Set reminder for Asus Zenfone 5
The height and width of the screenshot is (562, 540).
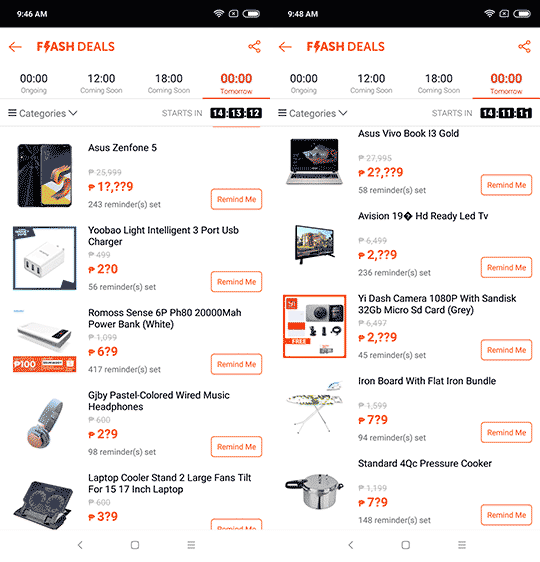pyautogui.click(x=236, y=199)
